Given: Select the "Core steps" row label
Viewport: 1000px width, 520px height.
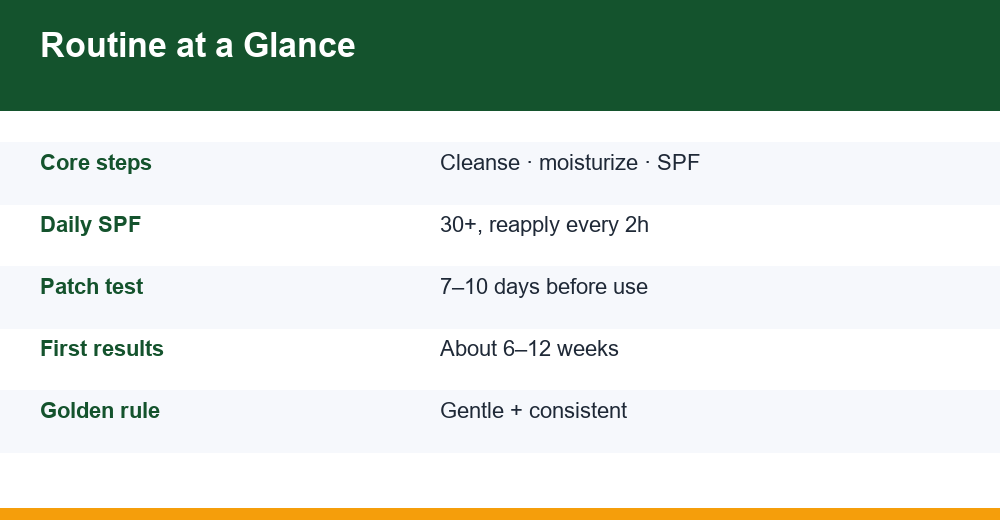Looking at the screenshot, I should click(96, 163).
